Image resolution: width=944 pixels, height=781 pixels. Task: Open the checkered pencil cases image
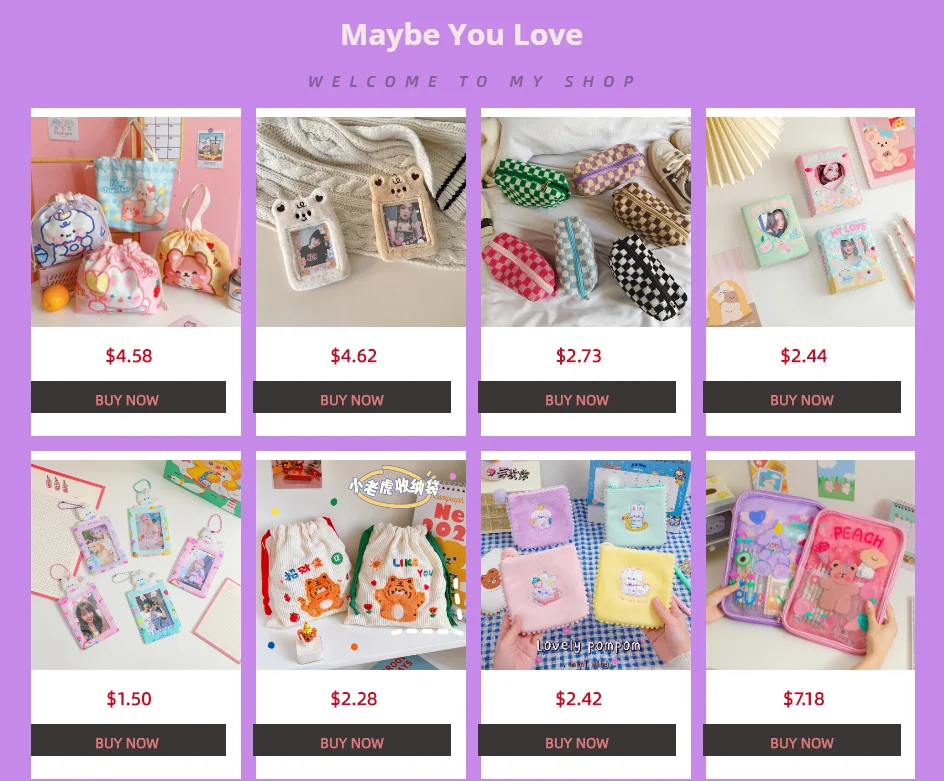585,222
